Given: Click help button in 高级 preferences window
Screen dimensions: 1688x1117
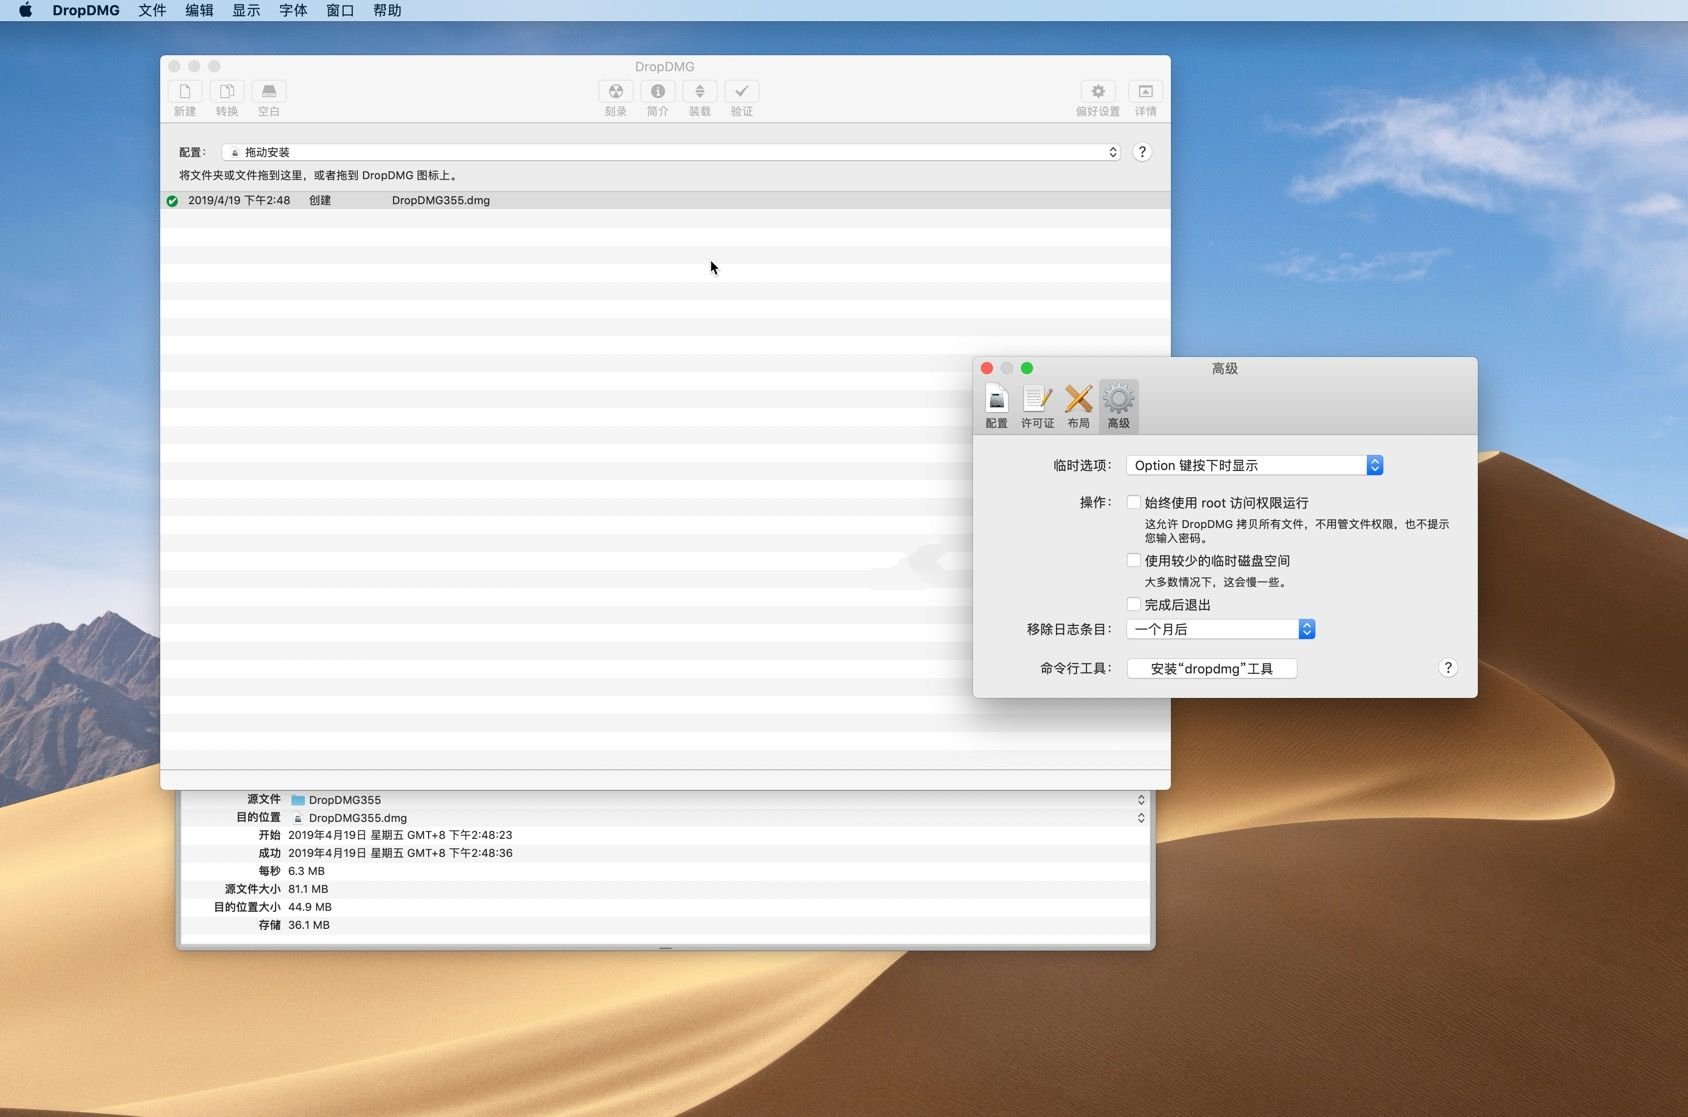Looking at the screenshot, I should point(1447,668).
